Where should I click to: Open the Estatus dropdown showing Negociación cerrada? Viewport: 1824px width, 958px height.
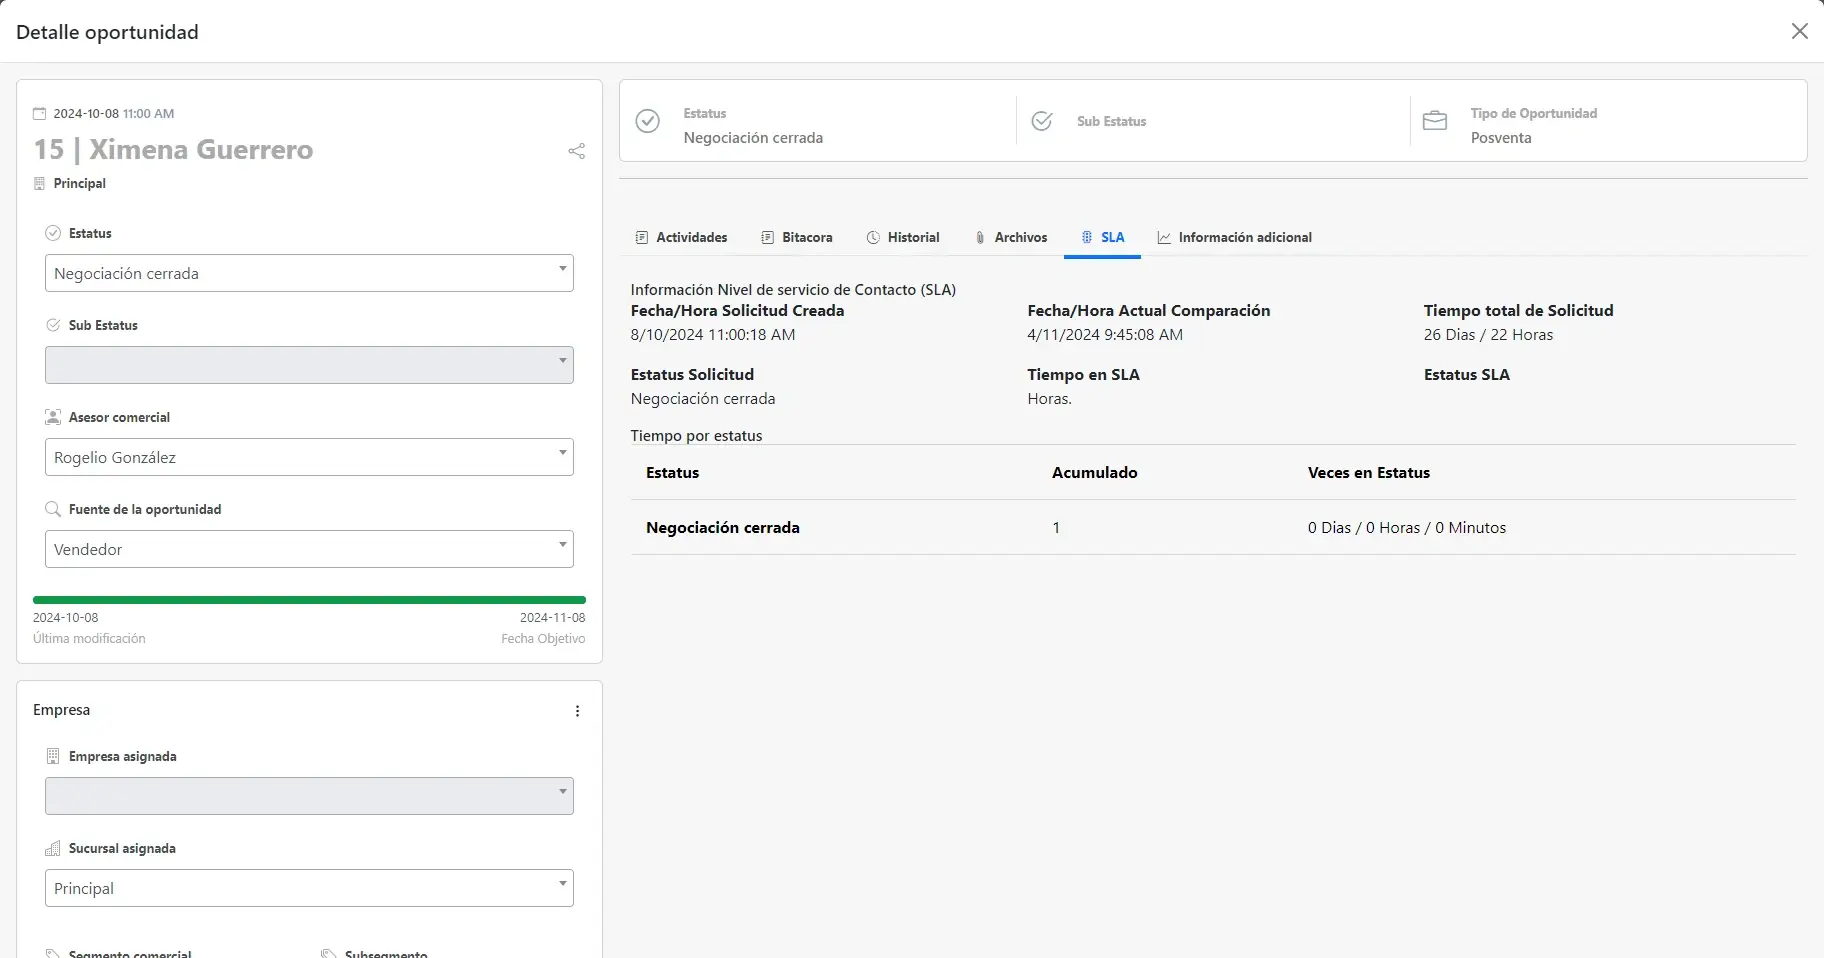309,273
